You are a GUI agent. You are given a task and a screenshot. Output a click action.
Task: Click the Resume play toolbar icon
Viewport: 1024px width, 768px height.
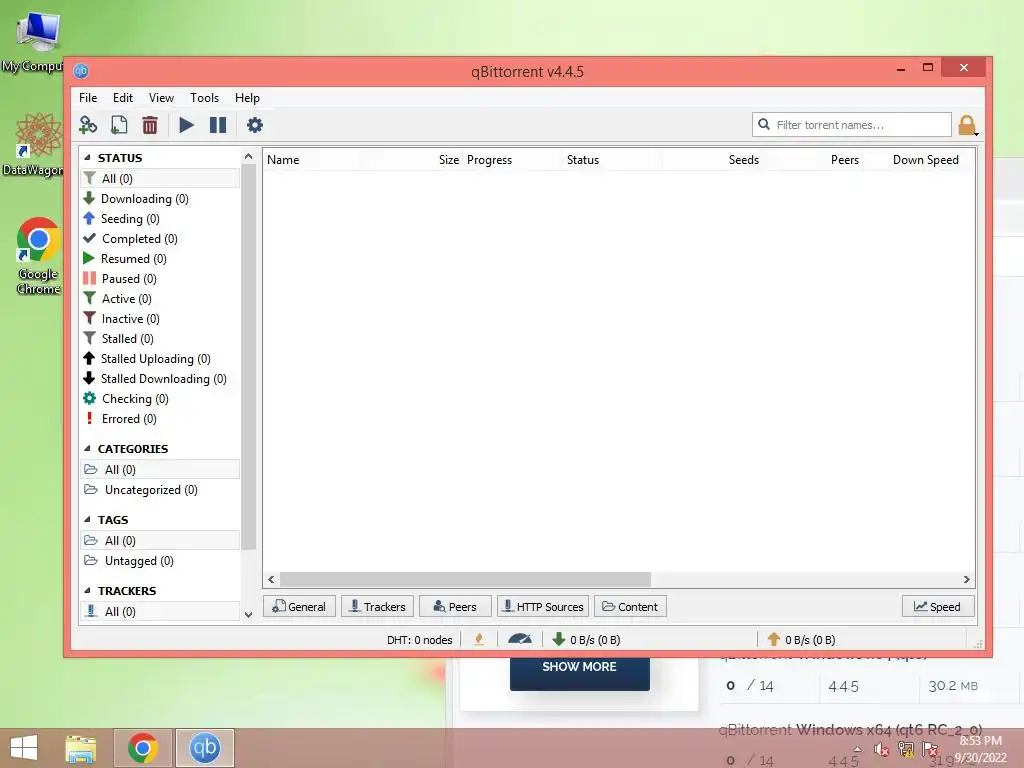[186, 125]
